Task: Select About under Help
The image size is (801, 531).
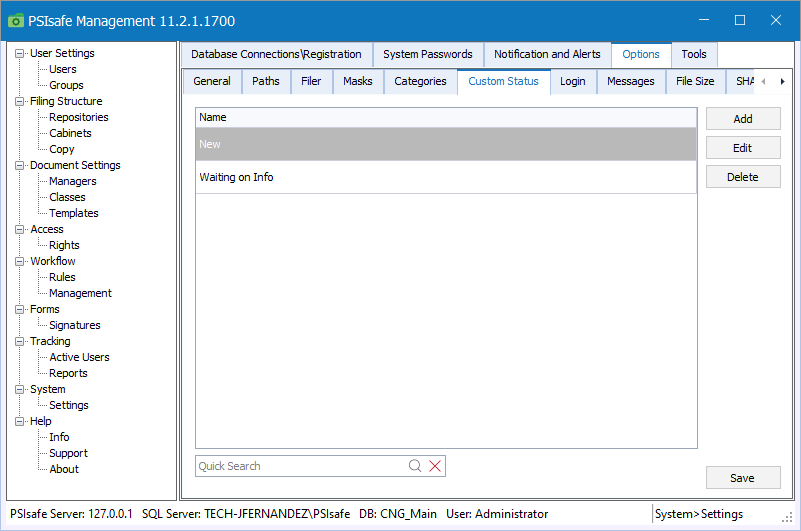Action: click(64, 469)
